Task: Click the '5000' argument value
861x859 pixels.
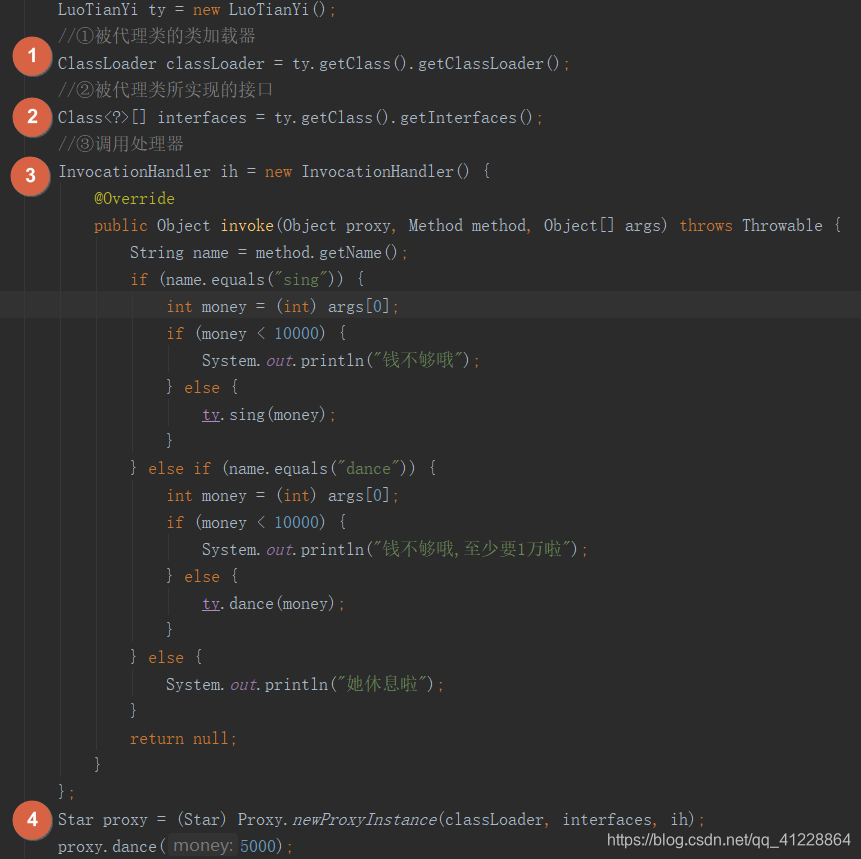Action: coord(258,846)
